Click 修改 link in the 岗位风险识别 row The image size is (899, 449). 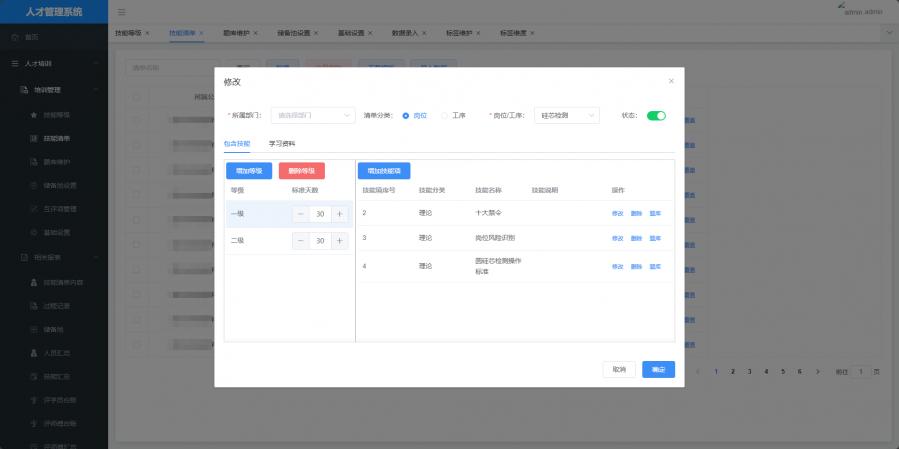[617, 239]
